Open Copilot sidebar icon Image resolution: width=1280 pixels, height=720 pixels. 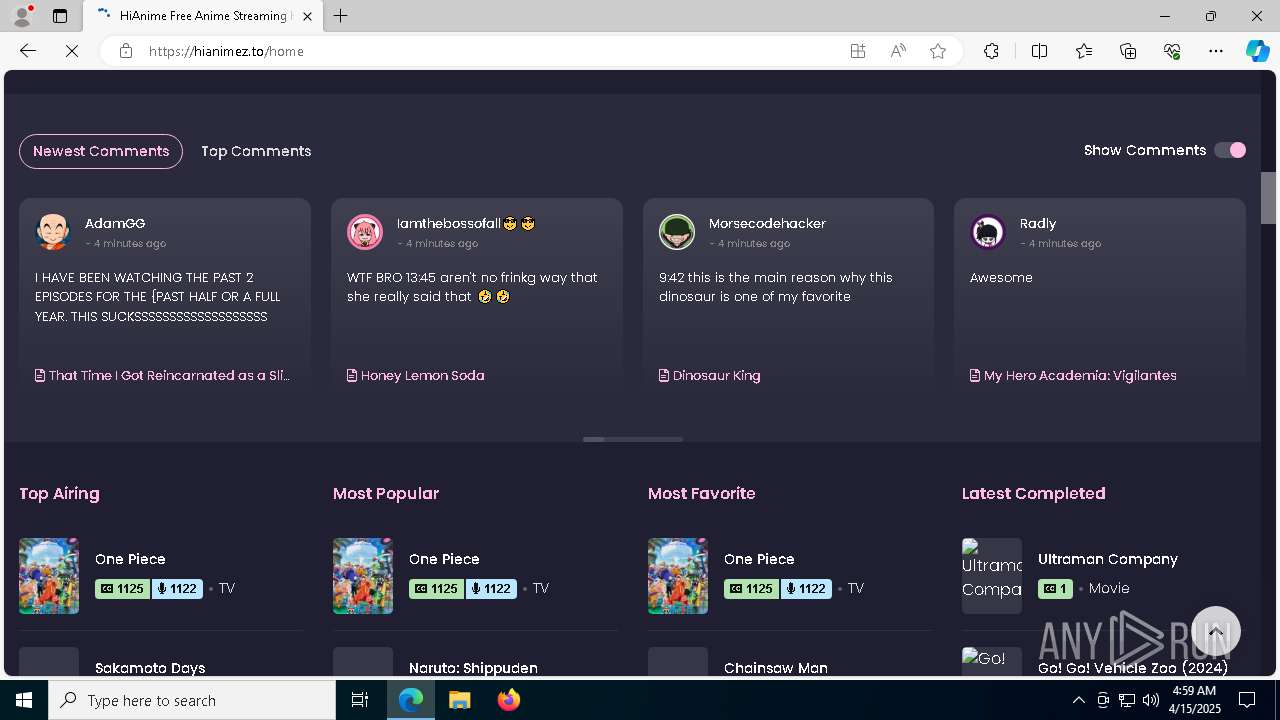pos(1257,51)
